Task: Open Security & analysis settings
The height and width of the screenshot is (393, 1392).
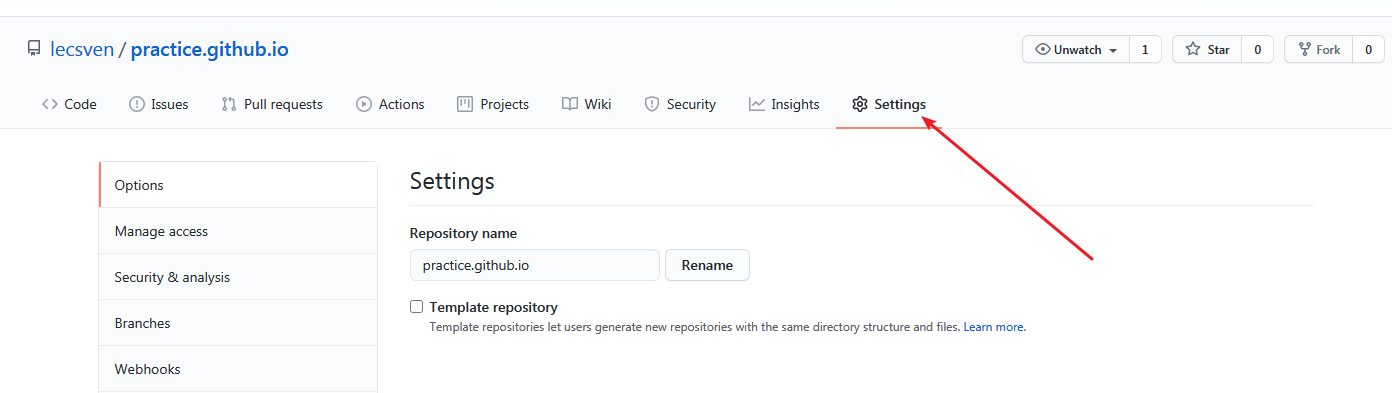Action: tap(238, 277)
